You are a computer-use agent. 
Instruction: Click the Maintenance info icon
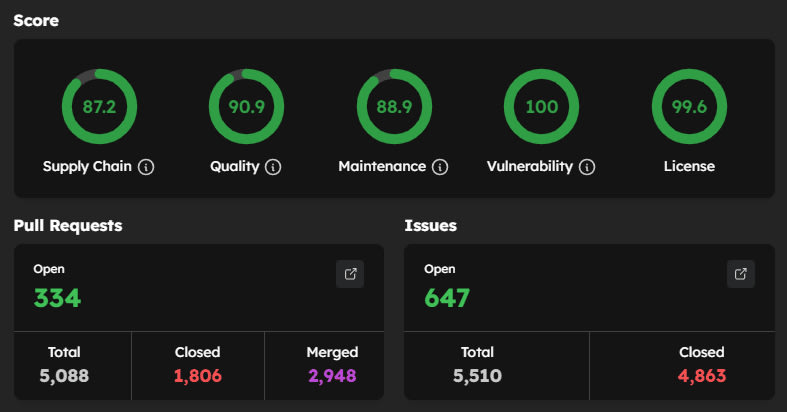tap(440, 167)
